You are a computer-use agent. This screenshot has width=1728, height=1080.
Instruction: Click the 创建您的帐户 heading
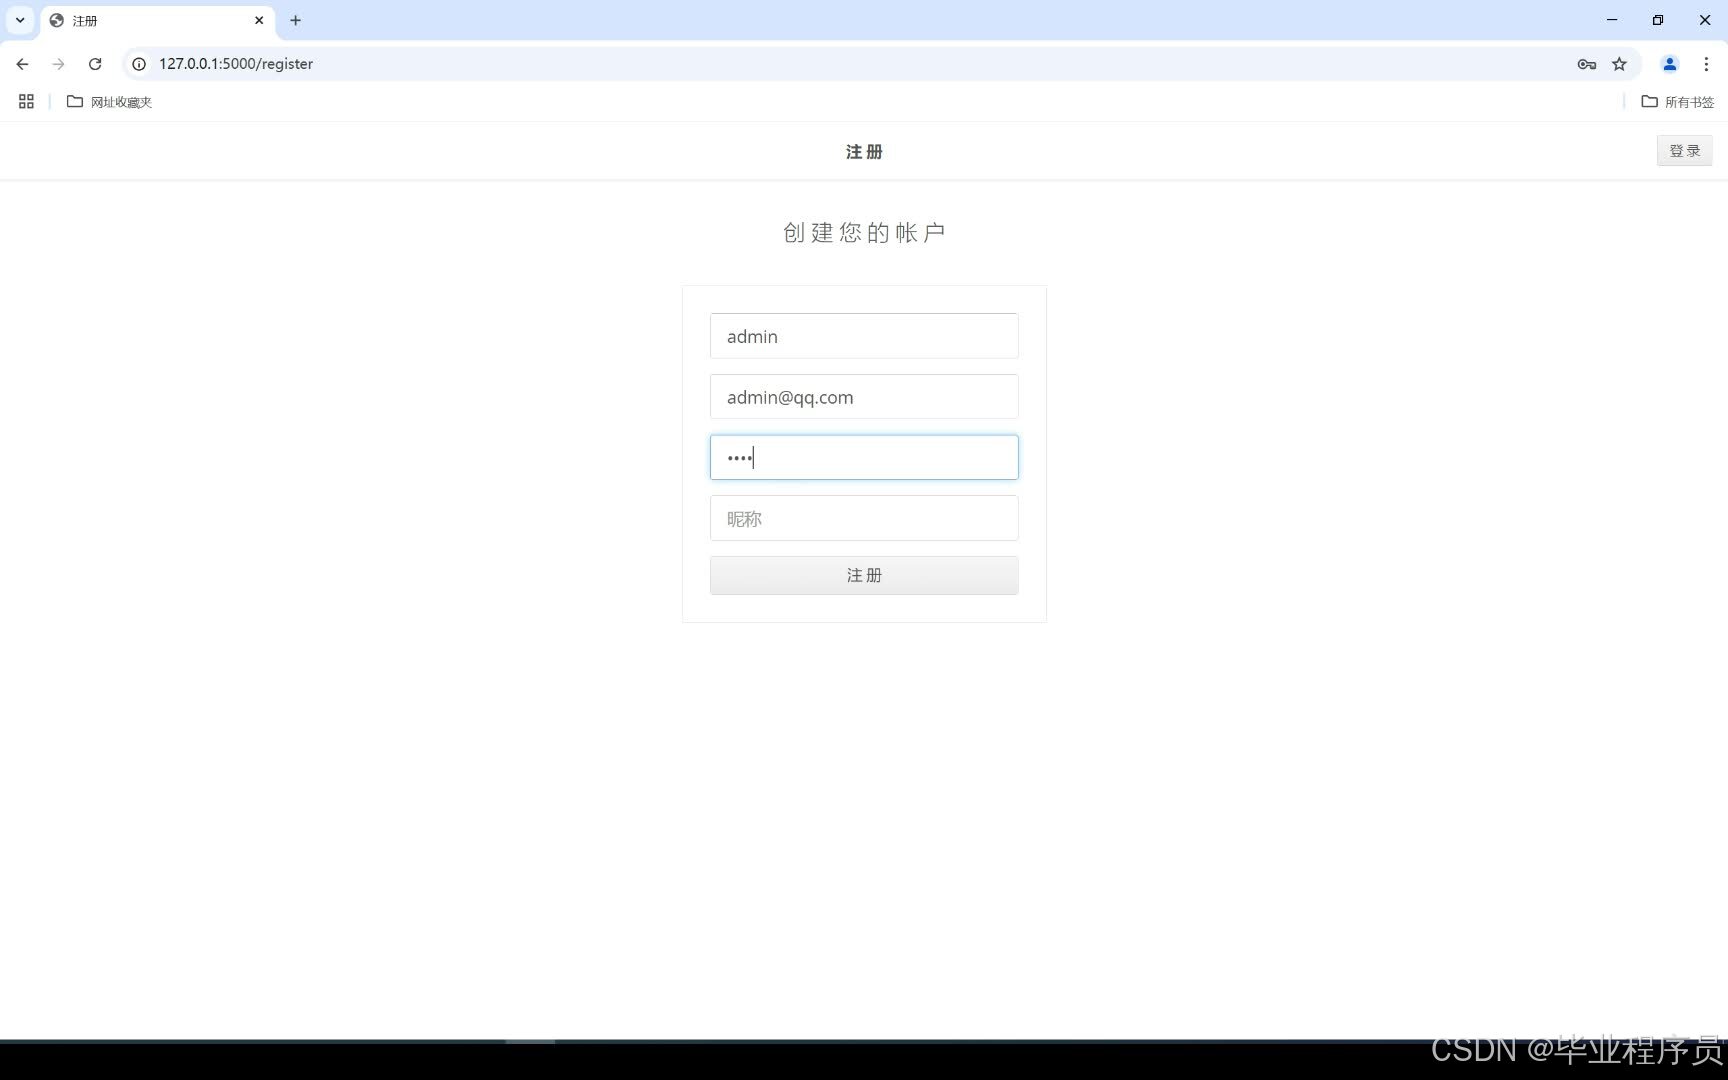864,233
